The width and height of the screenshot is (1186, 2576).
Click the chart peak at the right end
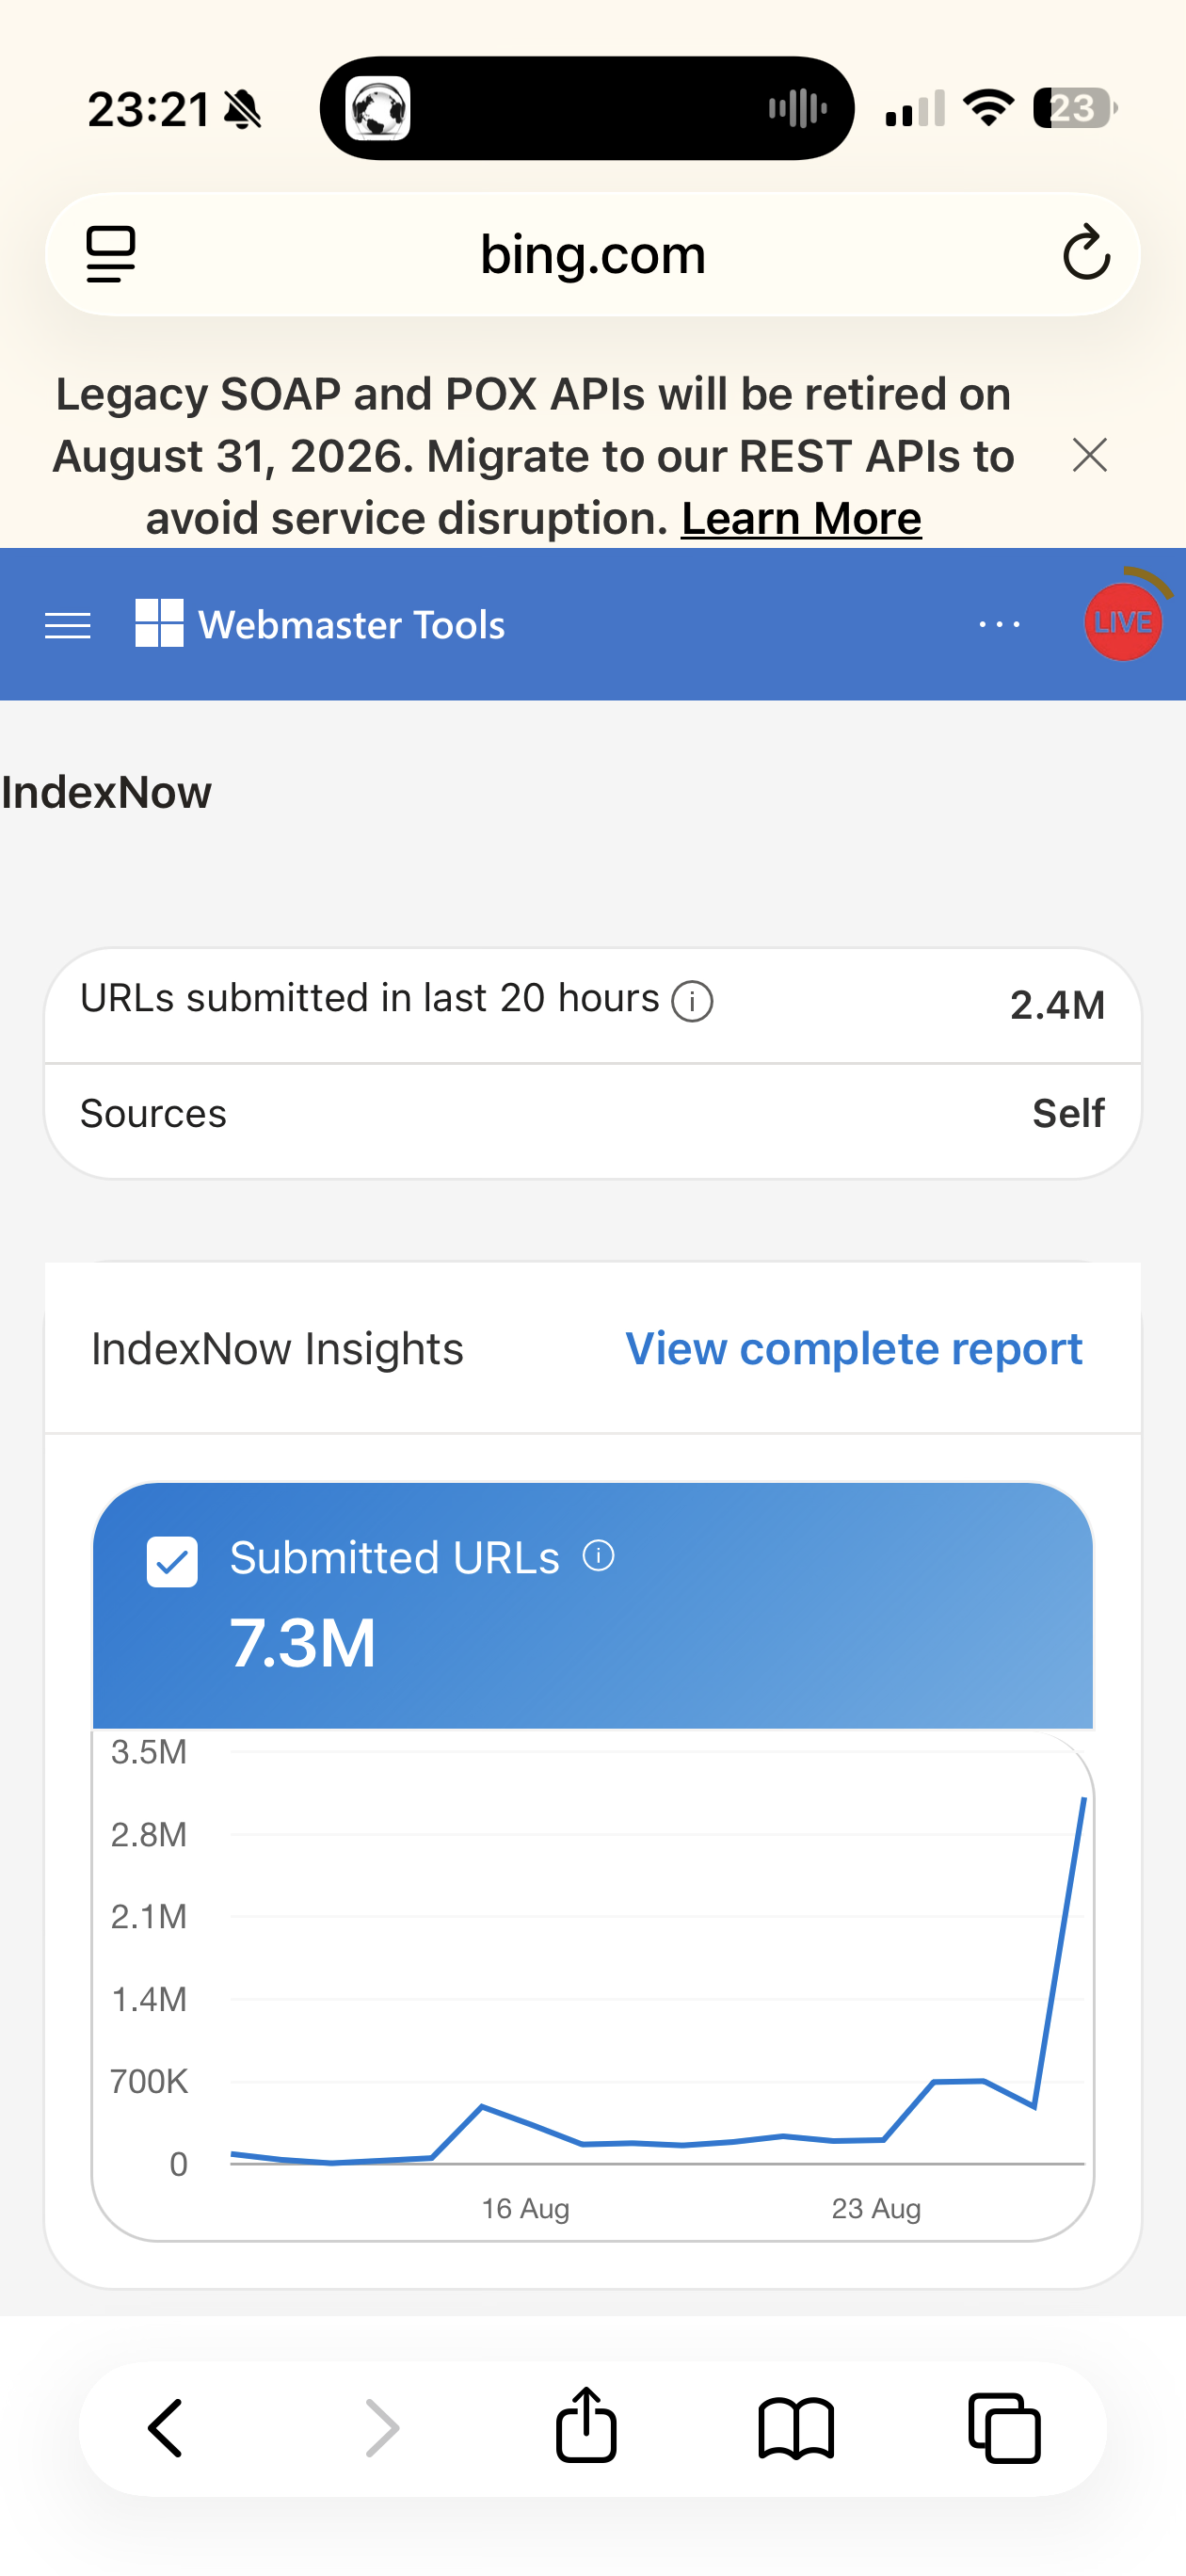point(1084,1798)
